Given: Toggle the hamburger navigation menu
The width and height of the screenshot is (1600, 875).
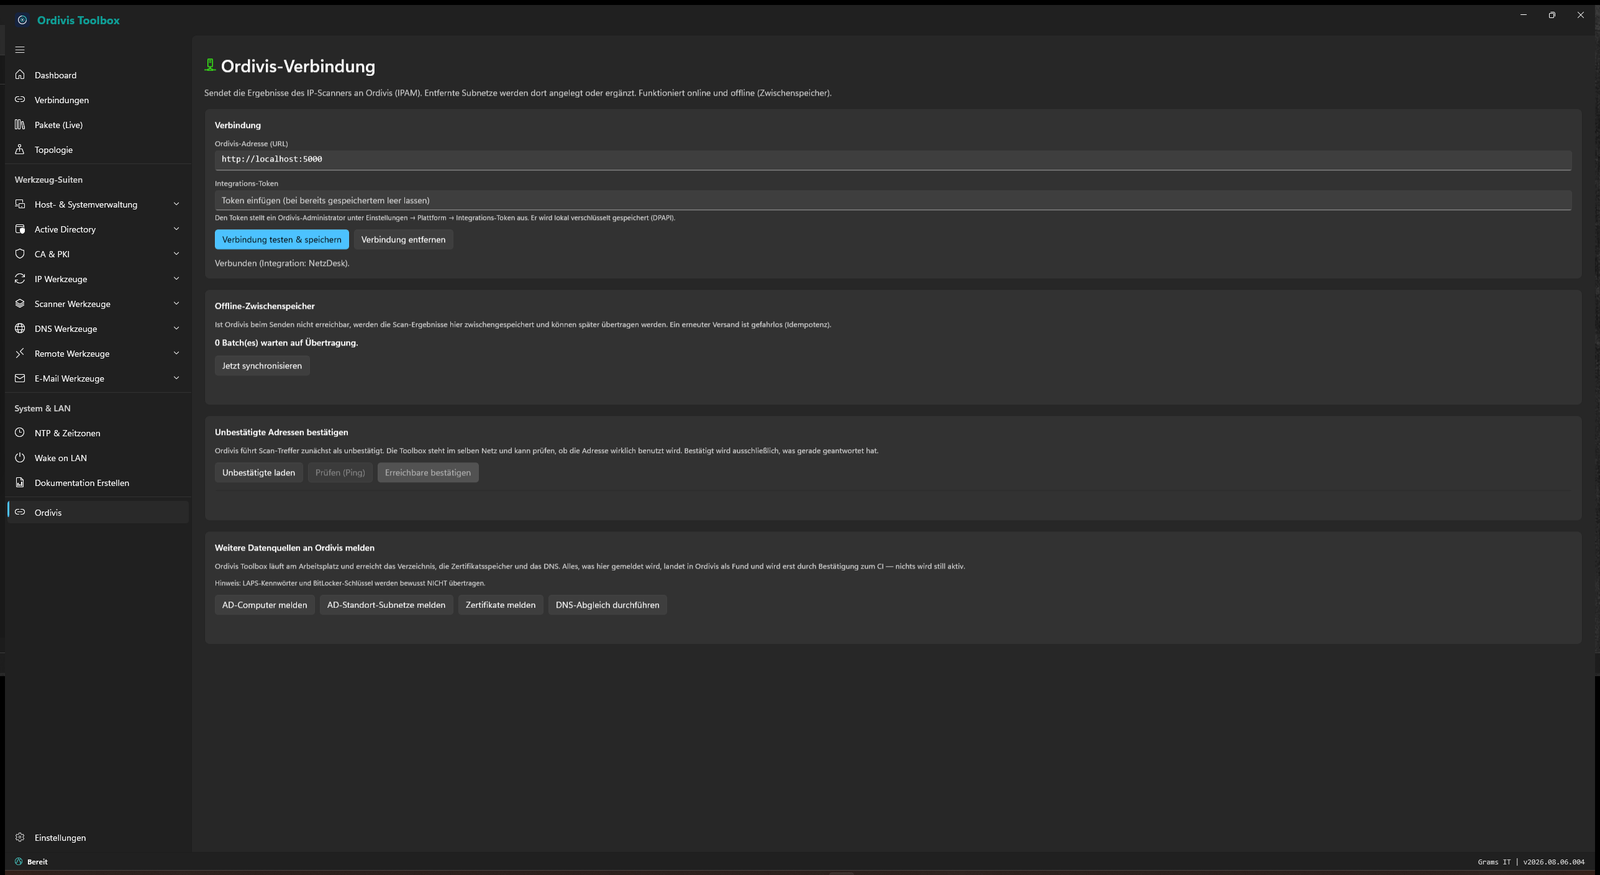Looking at the screenshot, I should click(x=19, y=50).
